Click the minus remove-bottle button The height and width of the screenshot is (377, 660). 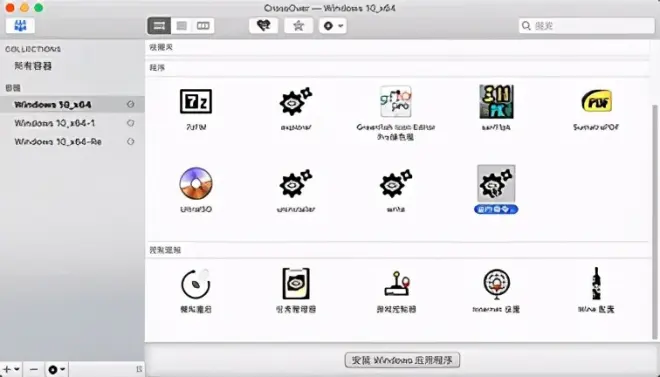click(x=34, y=369)
